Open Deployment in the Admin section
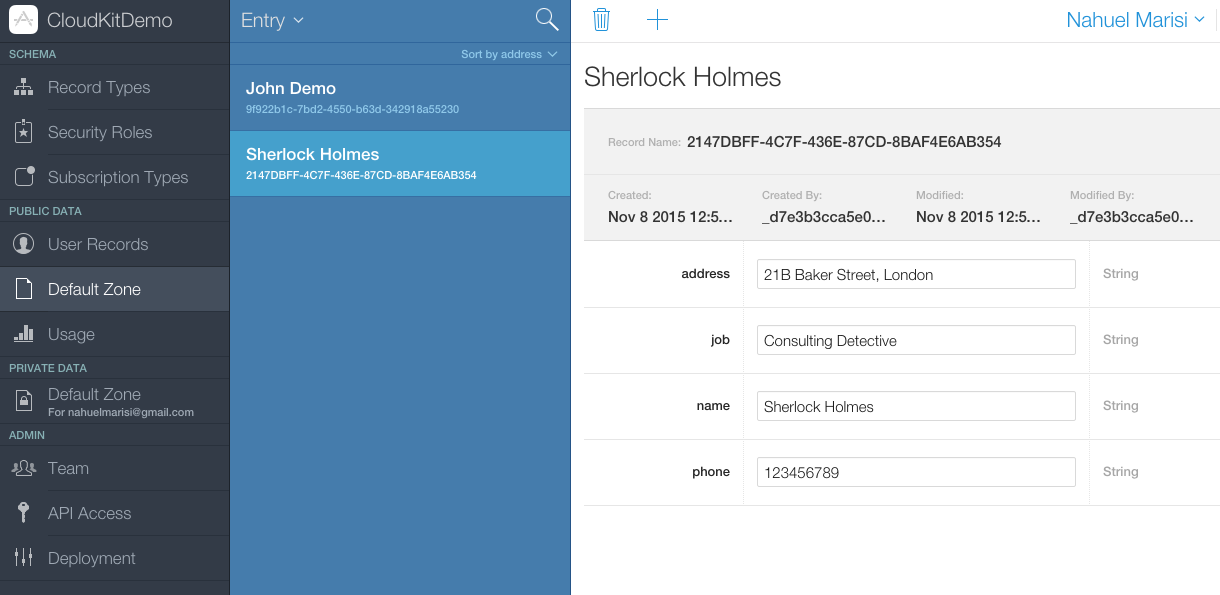Screen dimensions: 1220x595 [x=114, y=558]
